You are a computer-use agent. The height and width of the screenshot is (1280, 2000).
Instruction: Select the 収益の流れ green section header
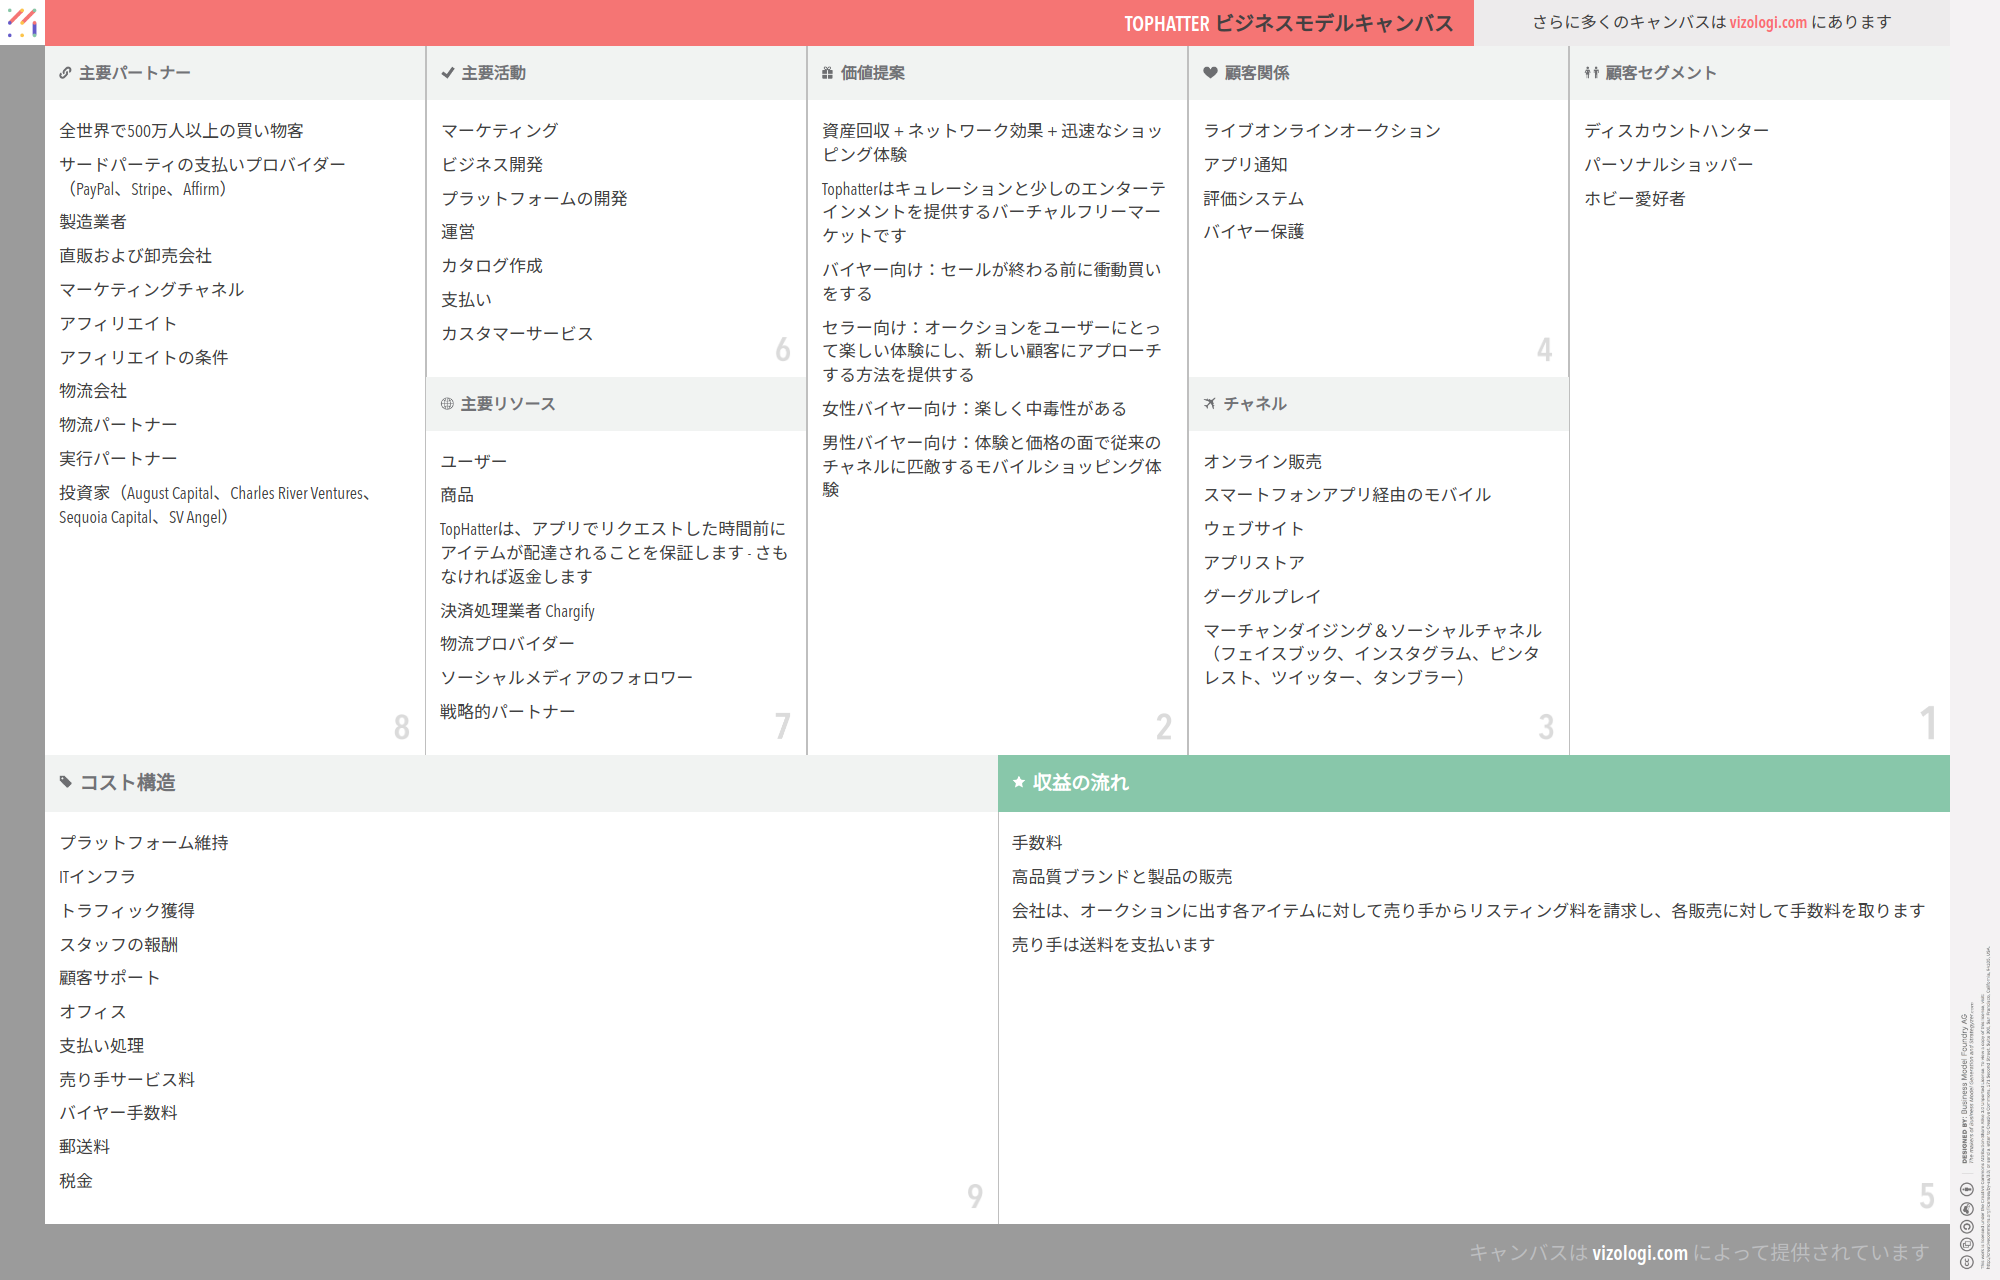(x=1473, y=783)
